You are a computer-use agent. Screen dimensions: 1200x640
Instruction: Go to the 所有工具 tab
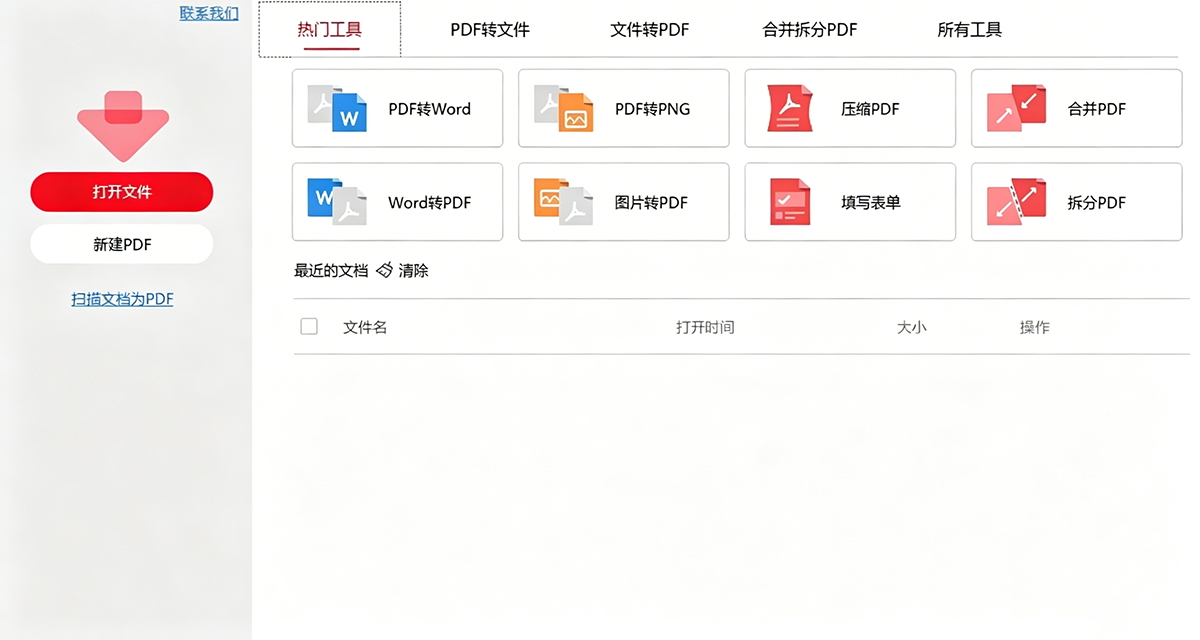tap(970, 30)
